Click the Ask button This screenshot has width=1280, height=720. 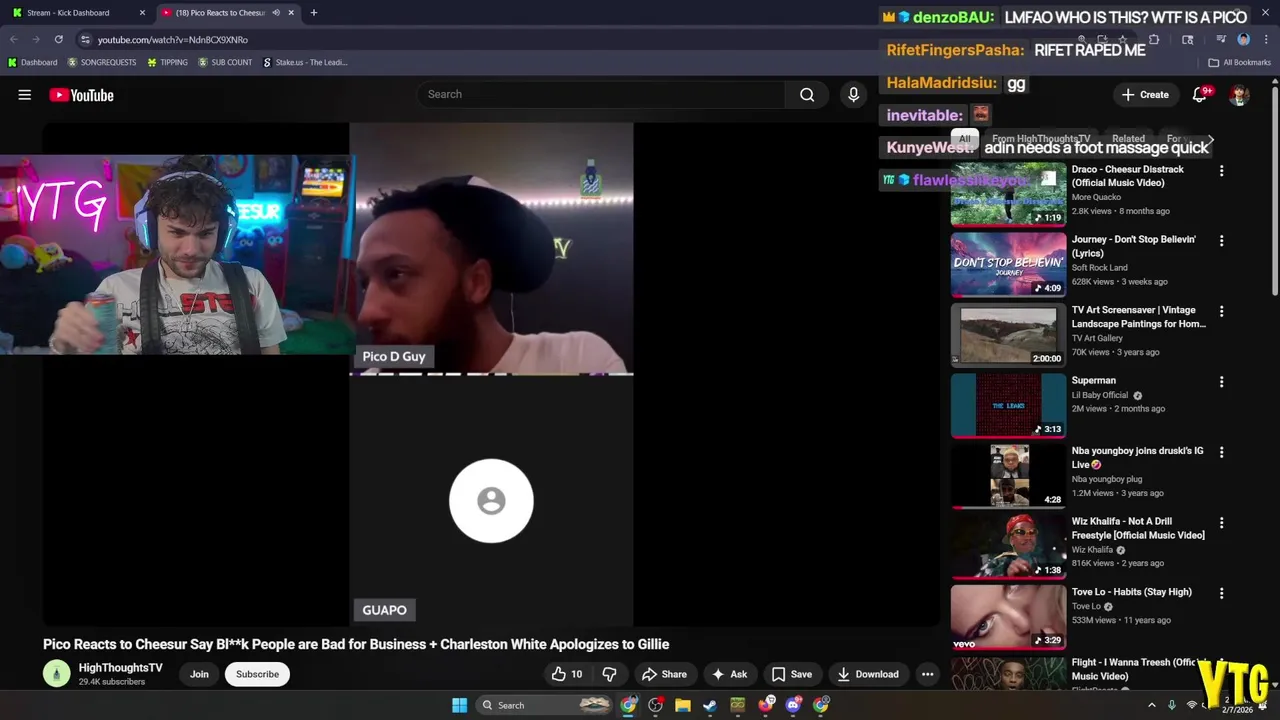tap(729, 674)
